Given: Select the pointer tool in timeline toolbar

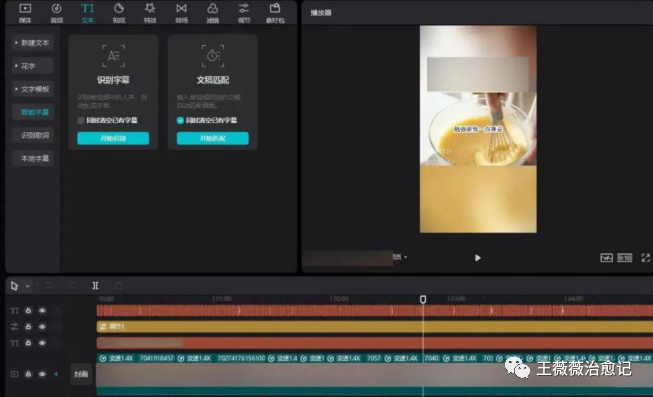Looking at the screenshot, I should 14,286.
